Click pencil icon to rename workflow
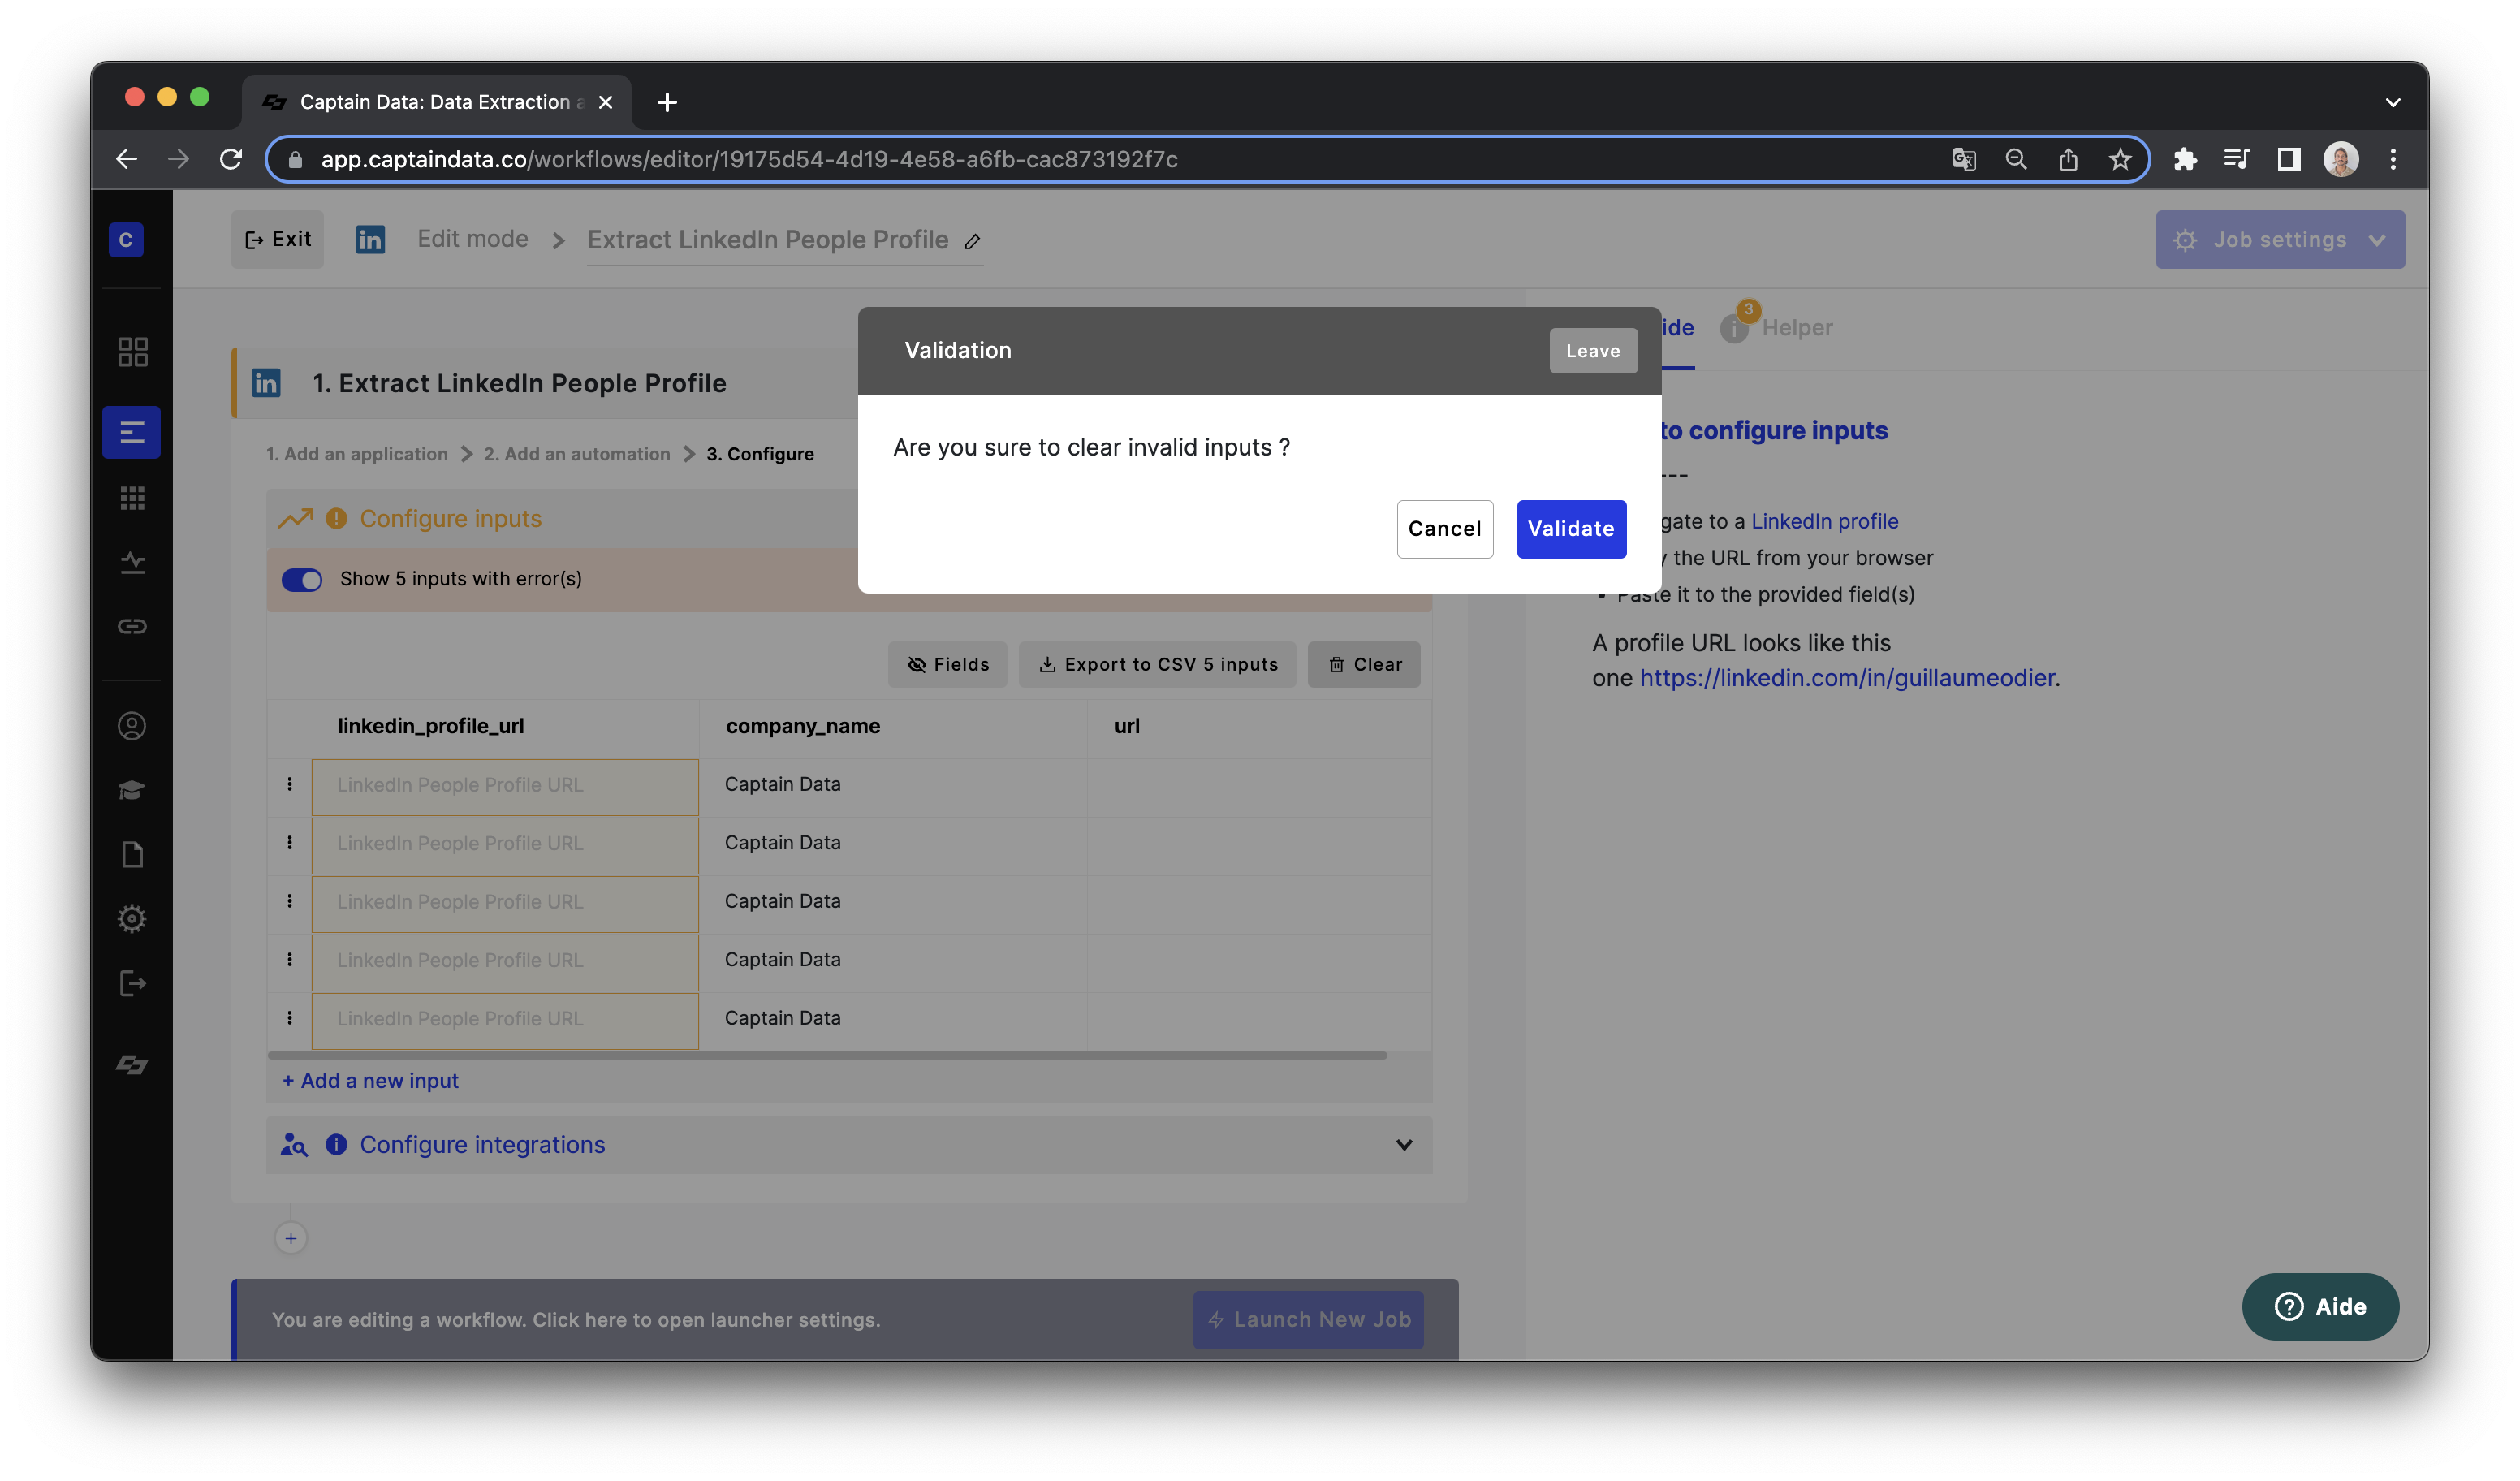The width and height of the screenshot is (2520, 1481). pos(972,241)
